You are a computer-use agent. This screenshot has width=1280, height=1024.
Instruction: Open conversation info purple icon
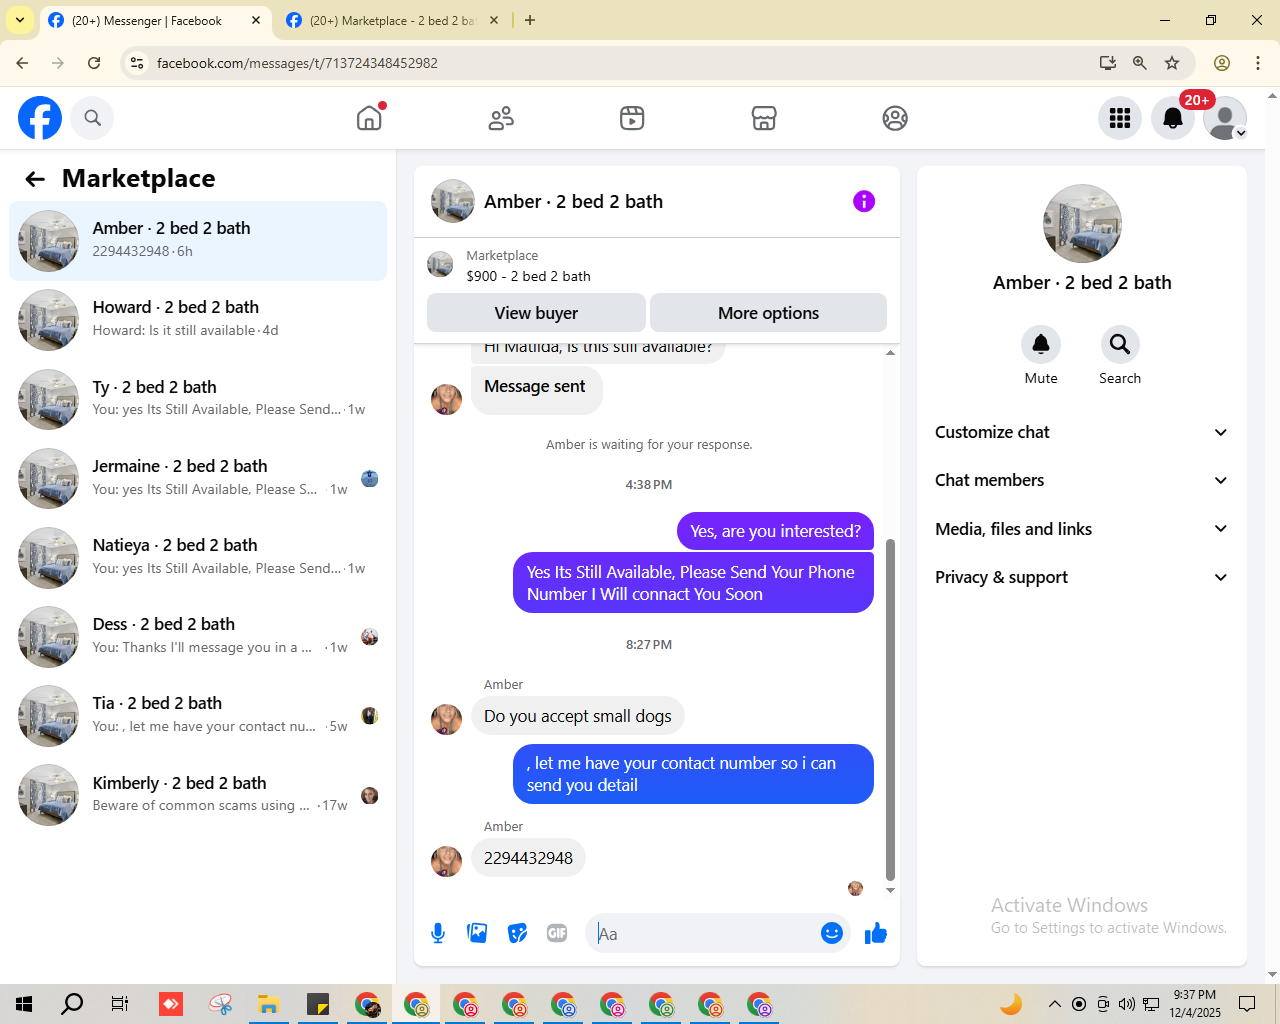[x=864, y=201]
